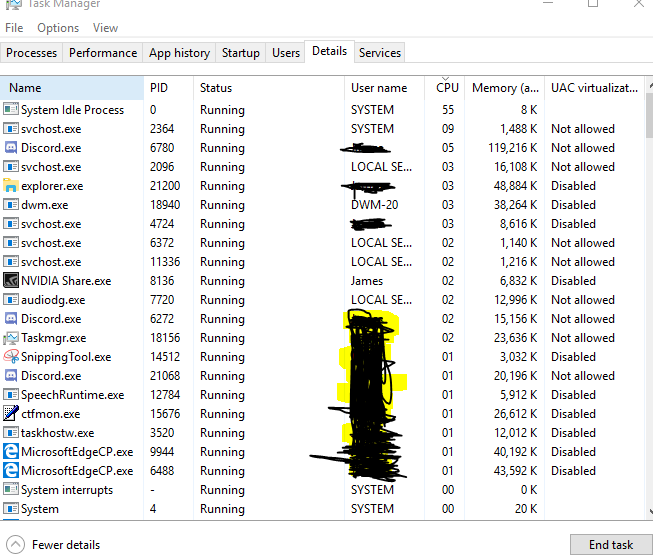
Task: Switch to the Startup tab
Action: (241, 53)
